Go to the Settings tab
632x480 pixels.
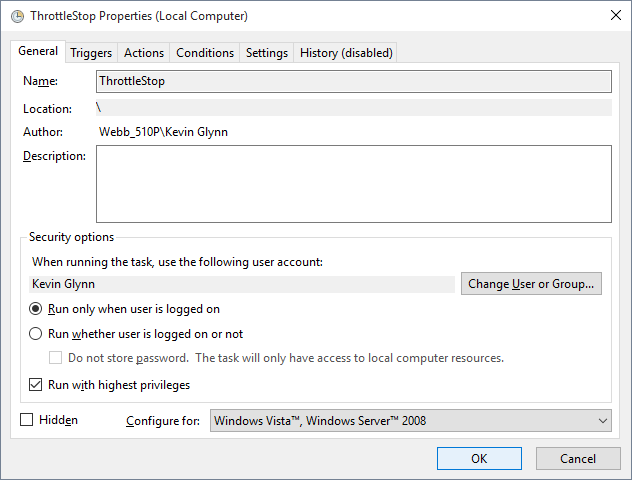[x=267, y=53]
